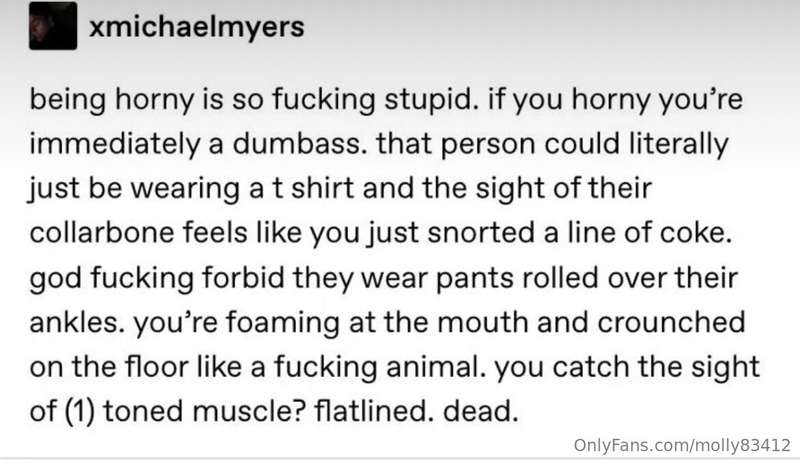The width and height of the screenshot is (800, 464).
Task: Click the word "literally" in the post
Action: (x=678, y=145)
